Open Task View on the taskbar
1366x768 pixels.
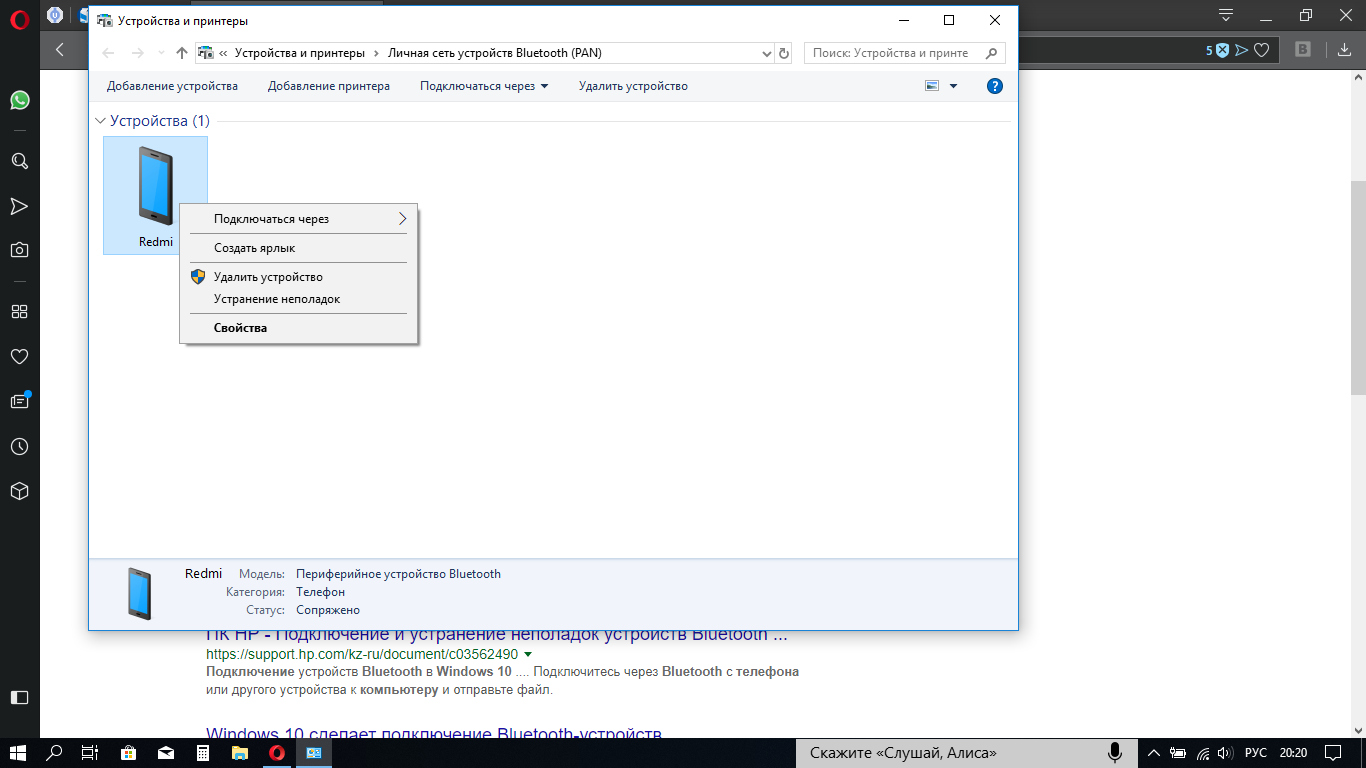91,753
